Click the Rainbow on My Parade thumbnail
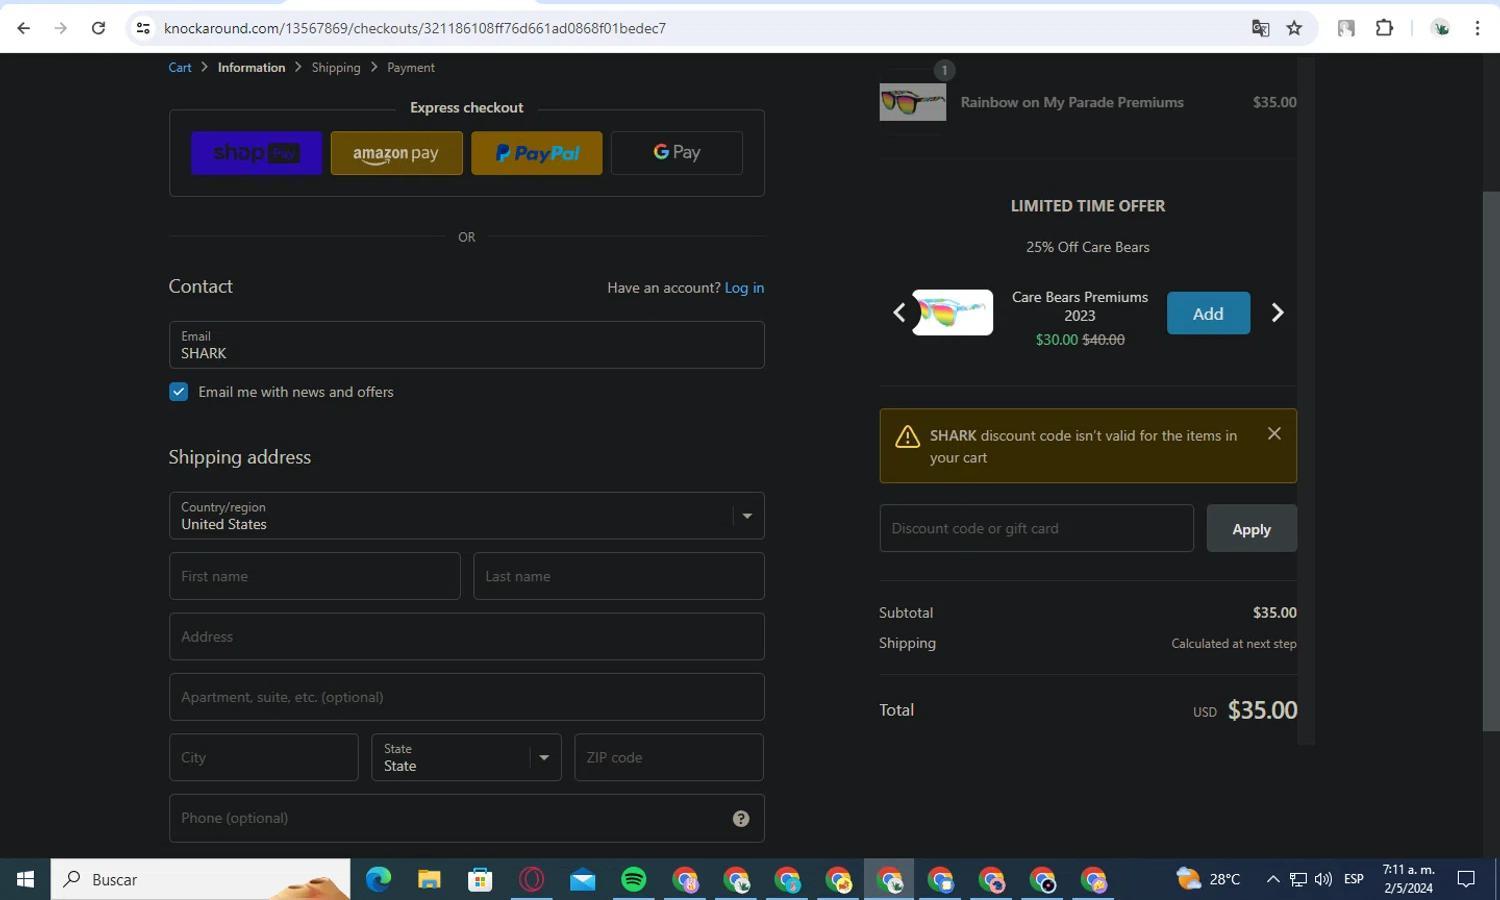 912,102
